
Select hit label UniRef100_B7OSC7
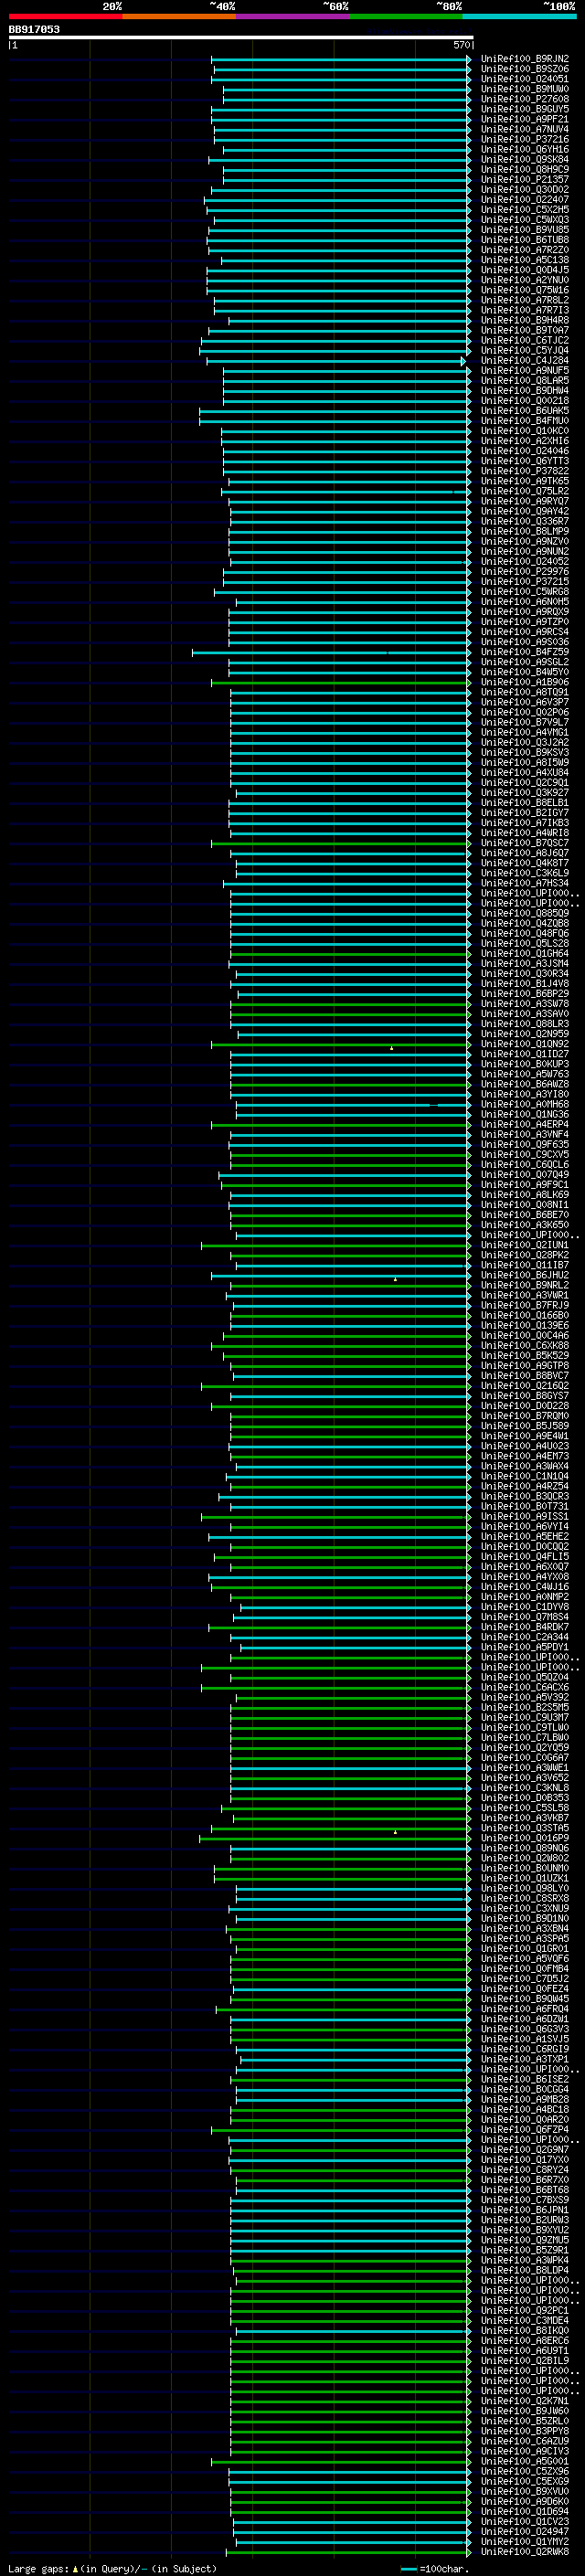point(525,843)
